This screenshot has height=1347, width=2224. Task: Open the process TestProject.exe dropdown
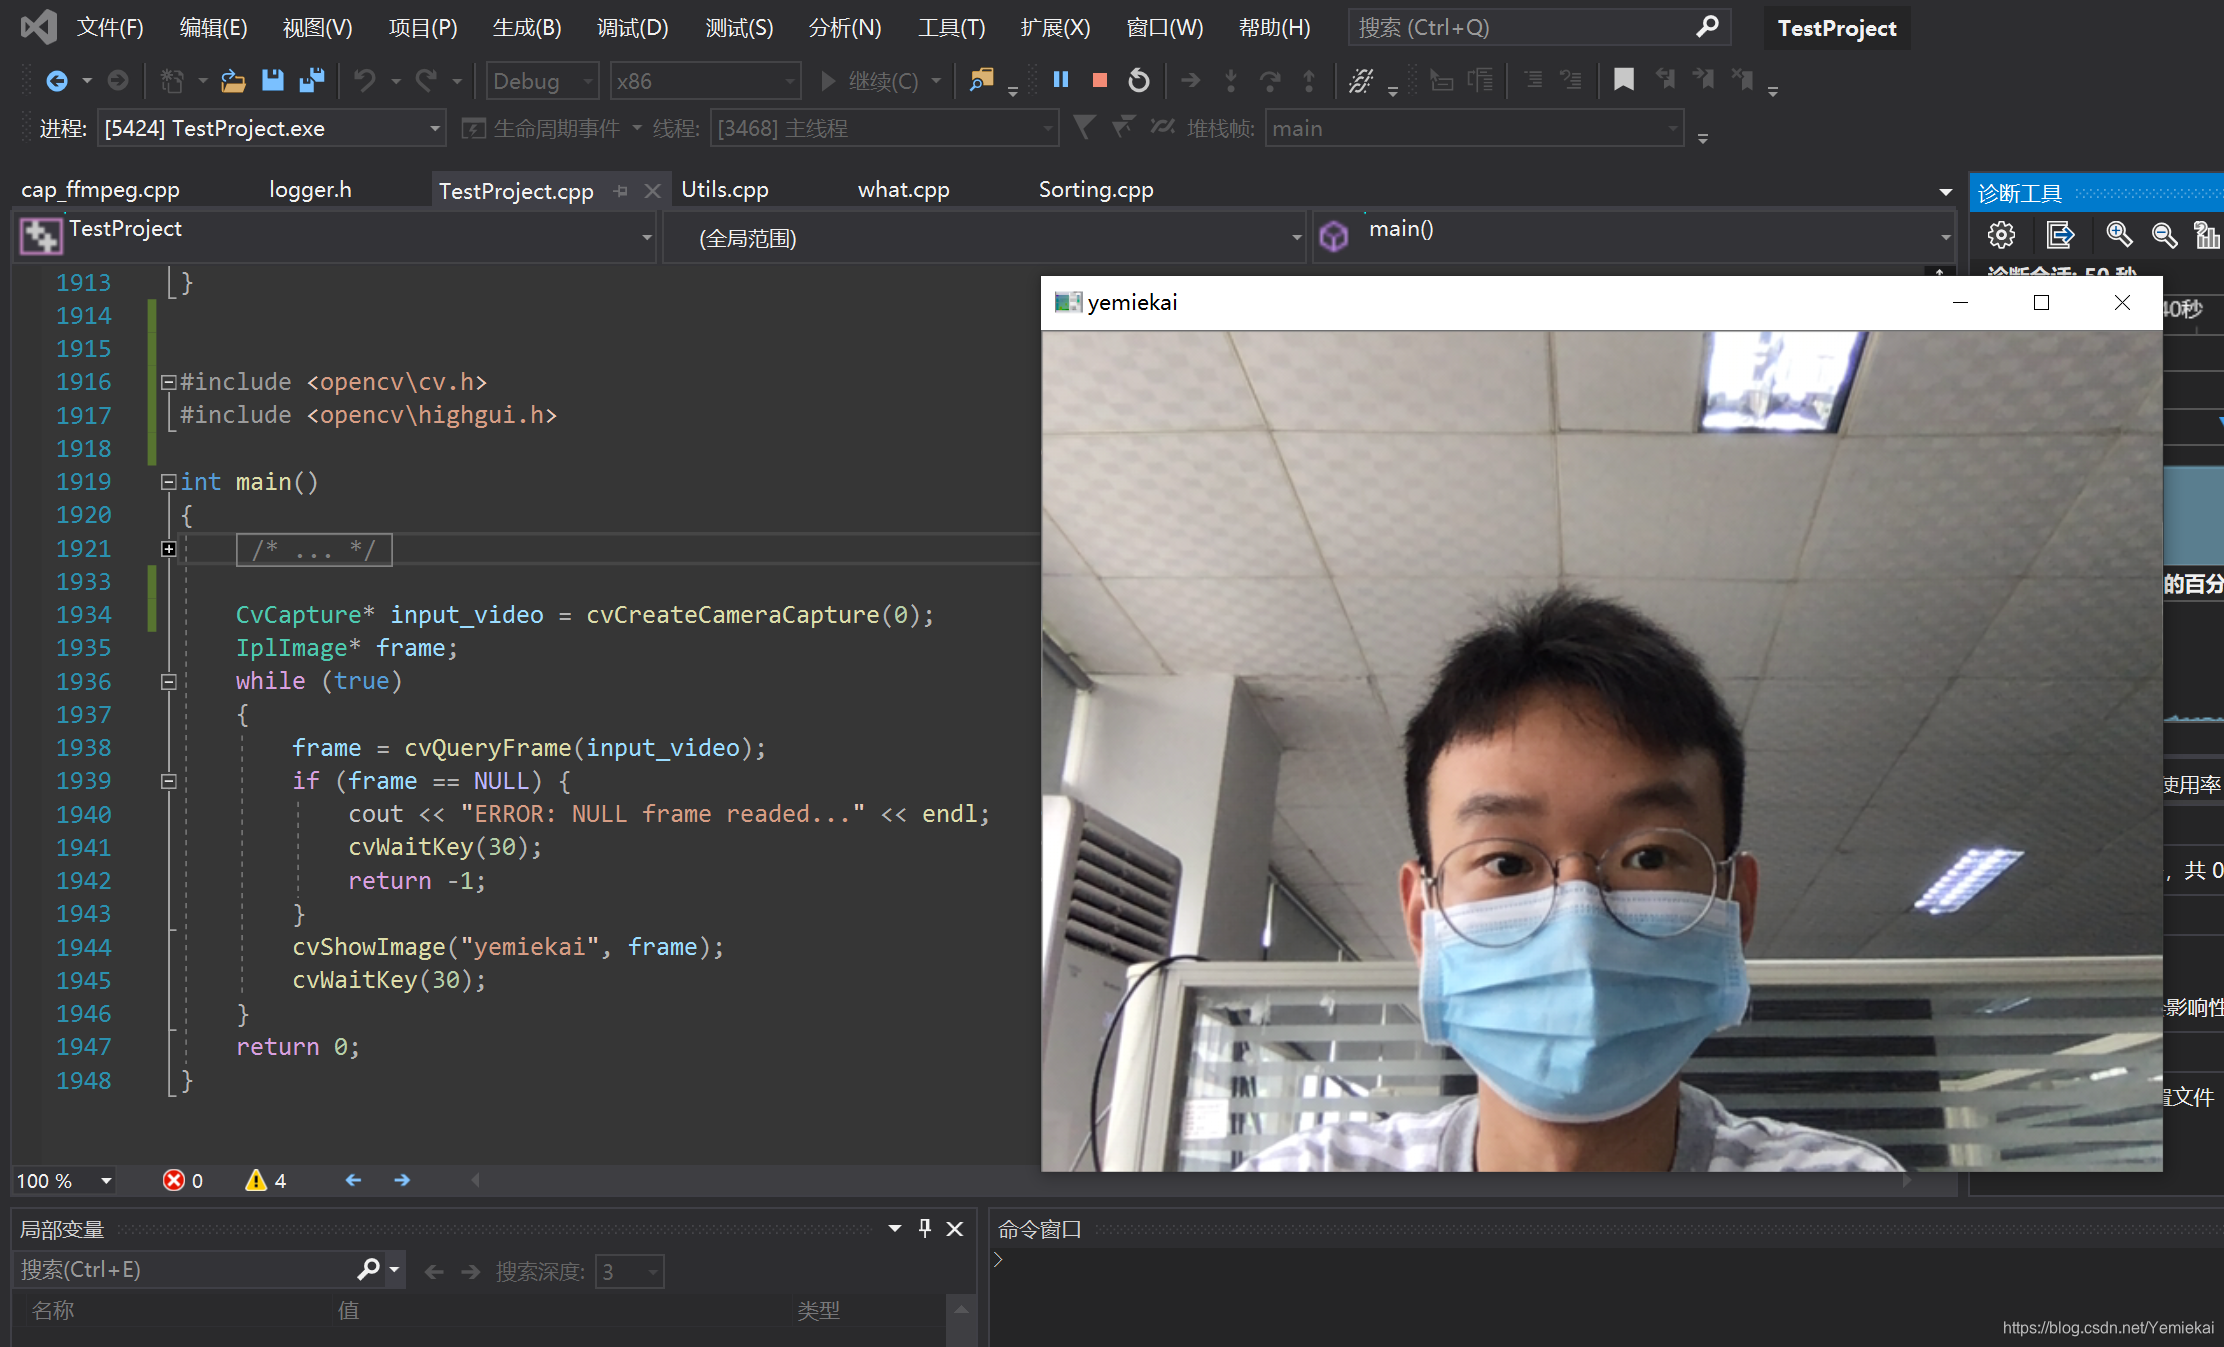434,129
